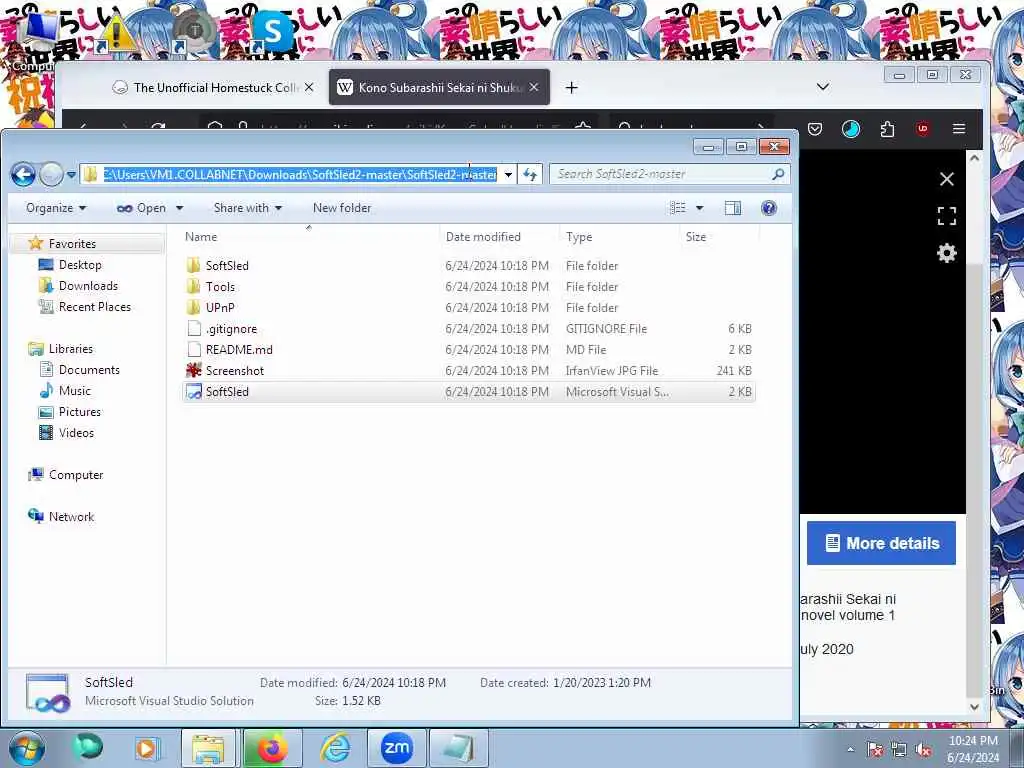Open media viewer settings gear
Viewport: 1024px width, 768px height.
point(946,253)
